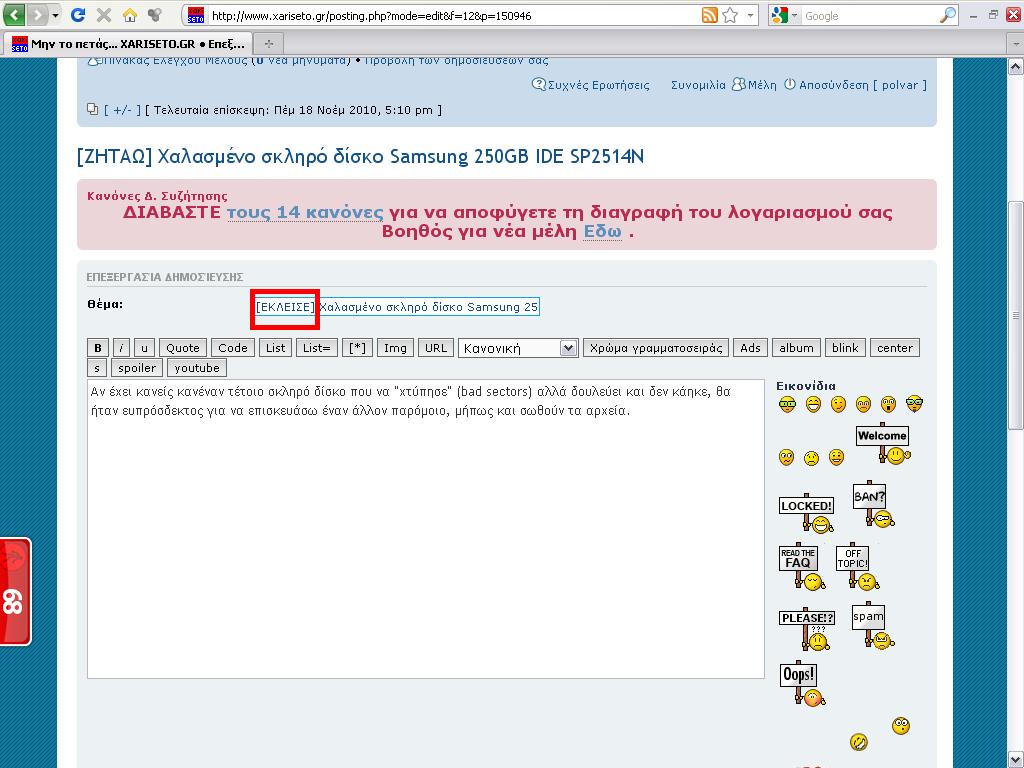This screenshot has width=1024, height=768.
Task: Open the tab list dropdown at right
Action: (1016, 44)
